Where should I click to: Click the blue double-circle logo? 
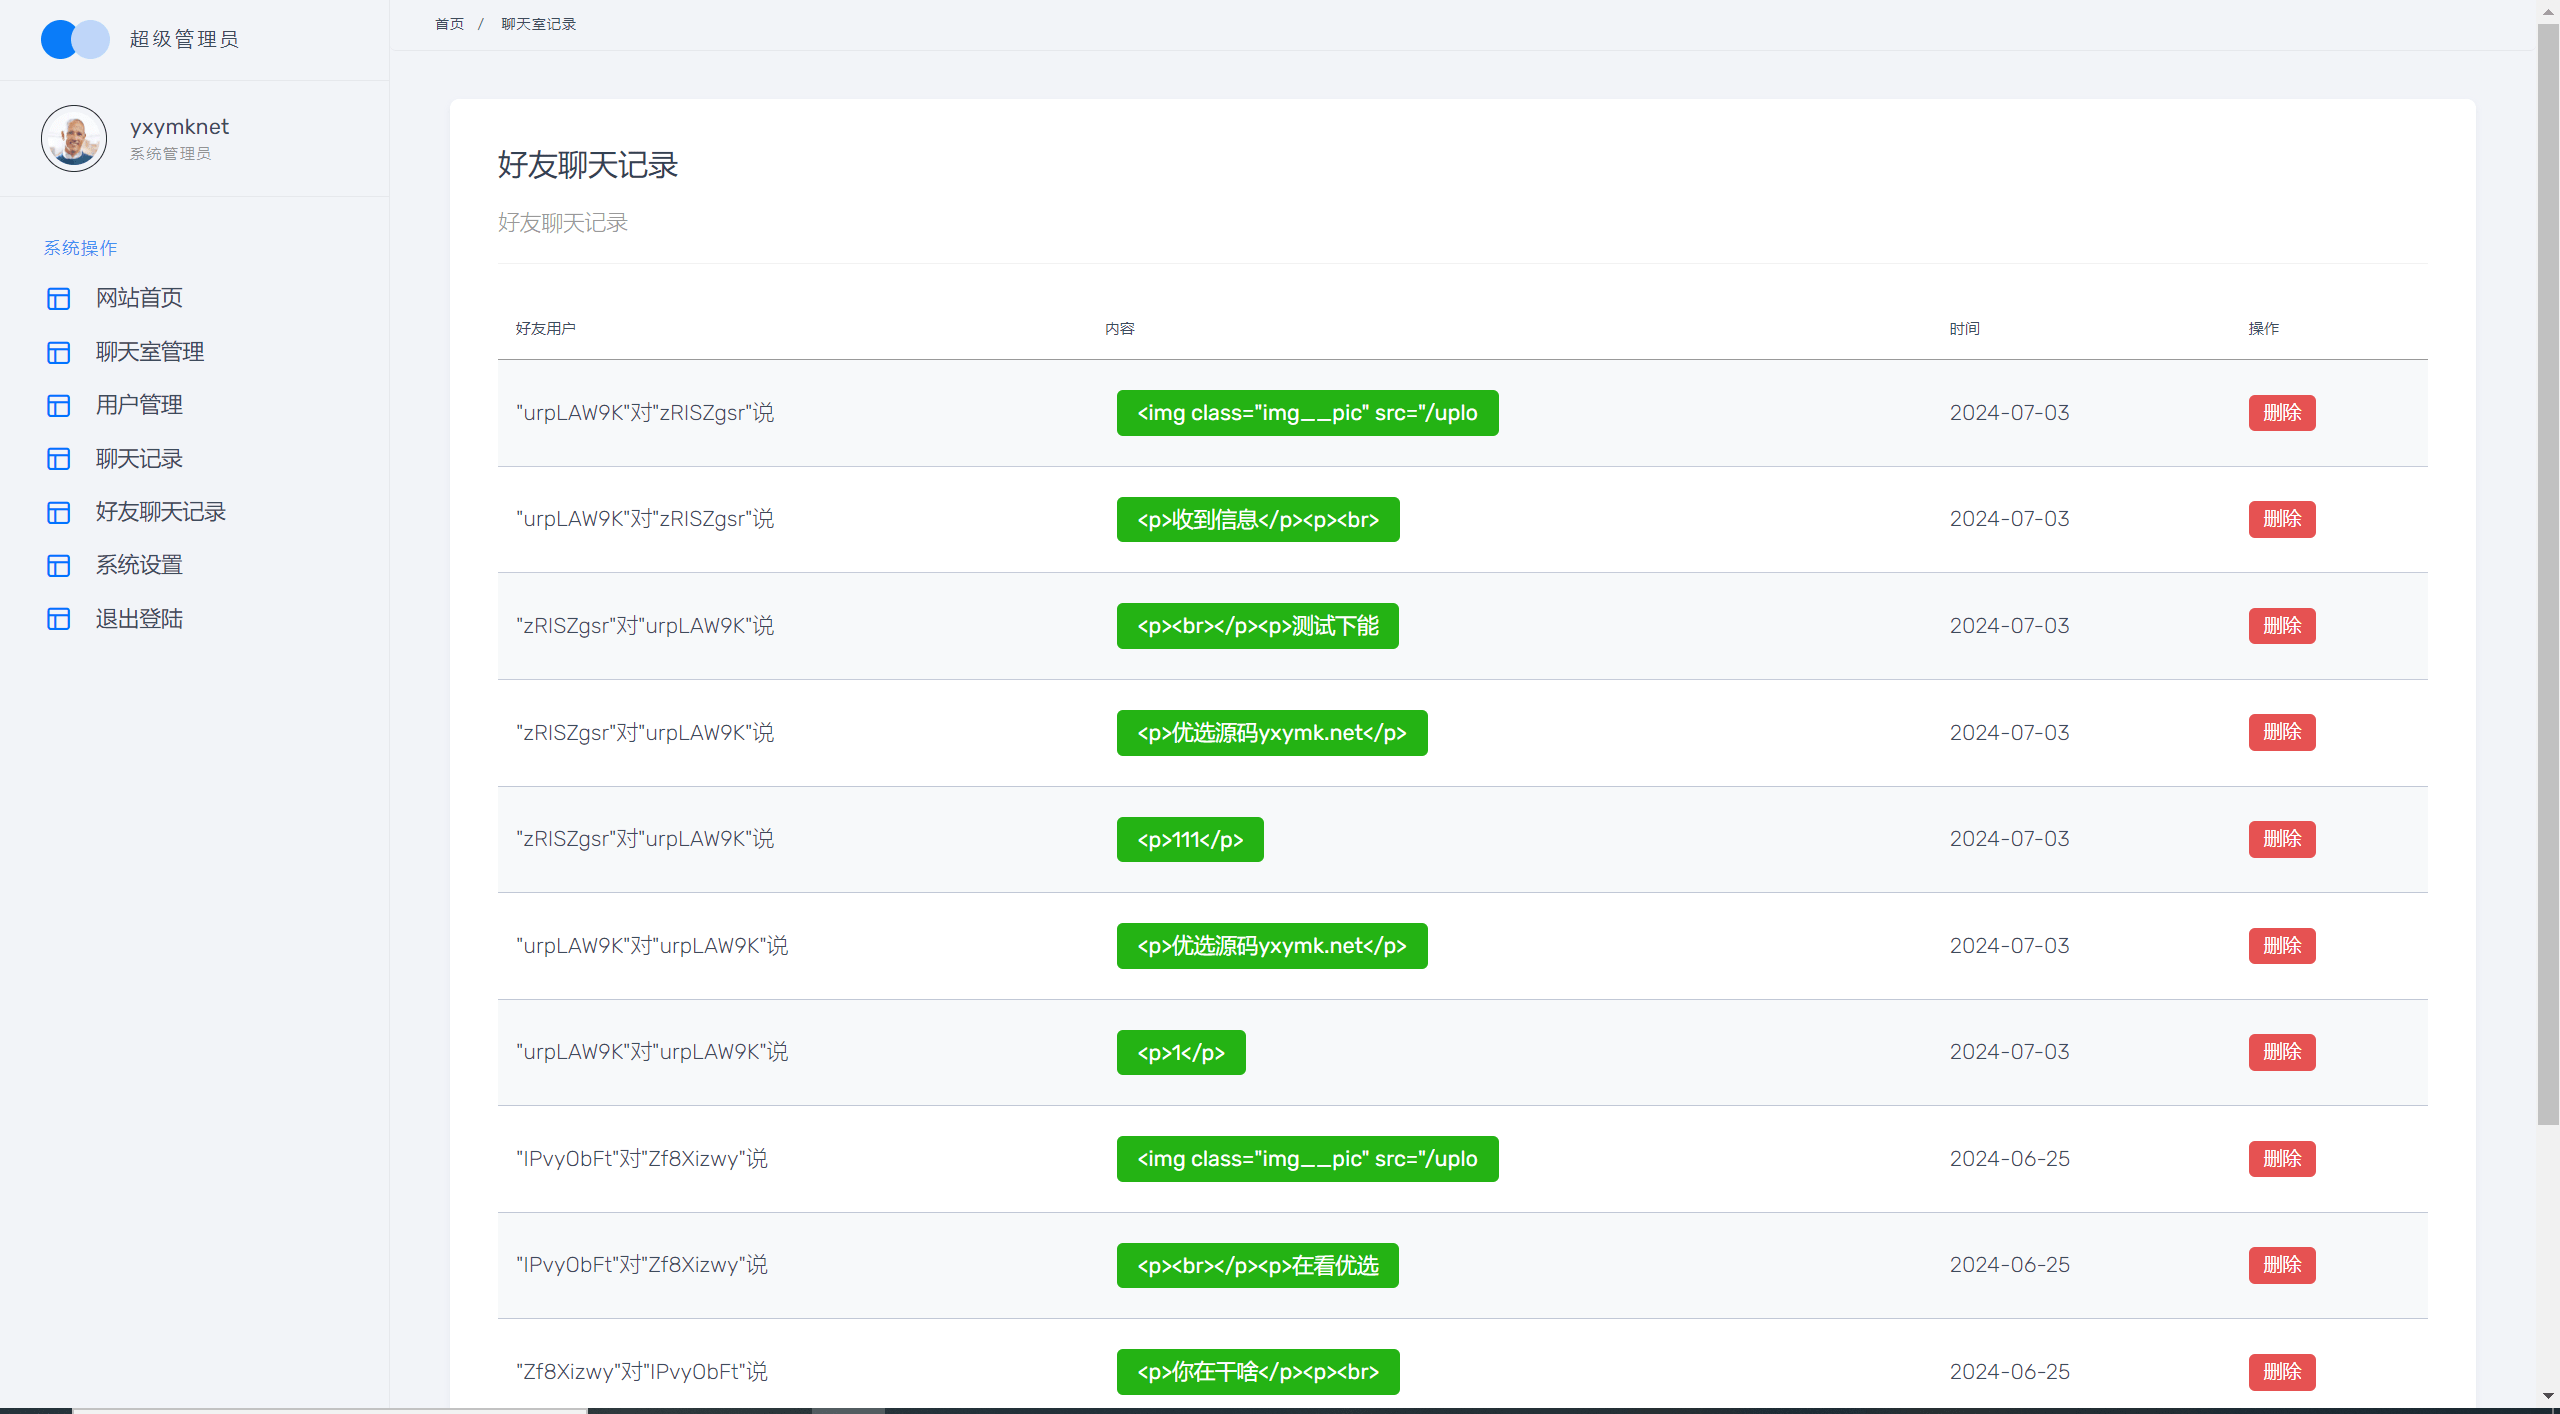click(x=75, y=39)
